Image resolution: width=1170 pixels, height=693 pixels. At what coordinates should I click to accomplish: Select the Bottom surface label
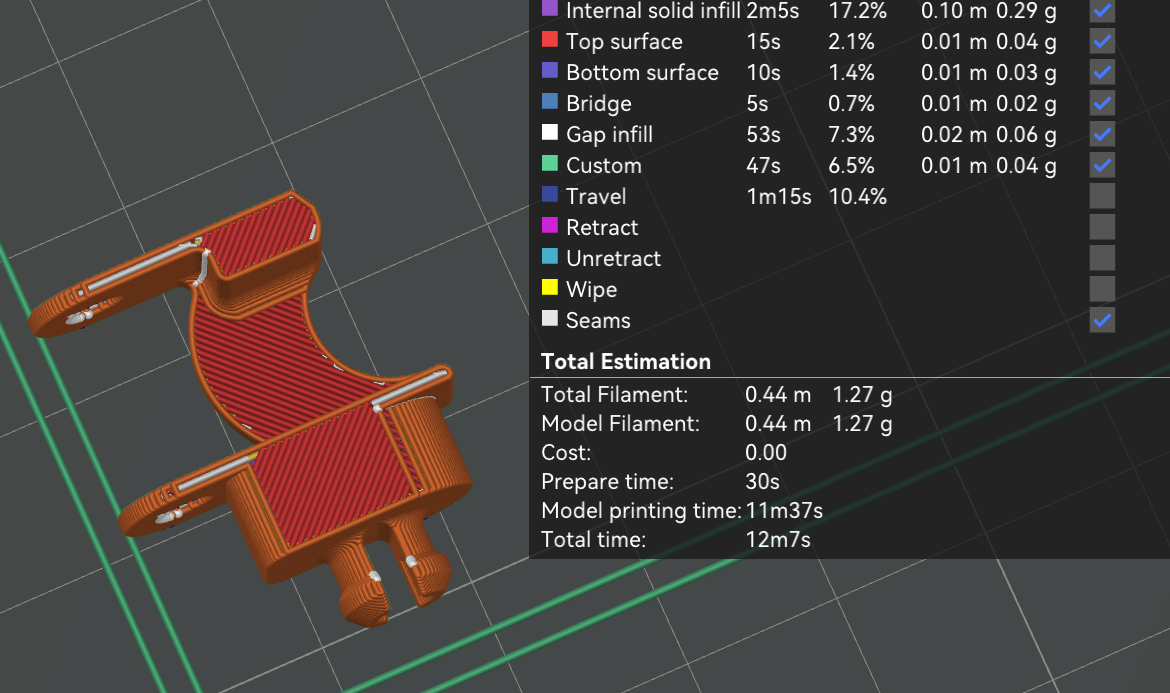pos(642,72)
